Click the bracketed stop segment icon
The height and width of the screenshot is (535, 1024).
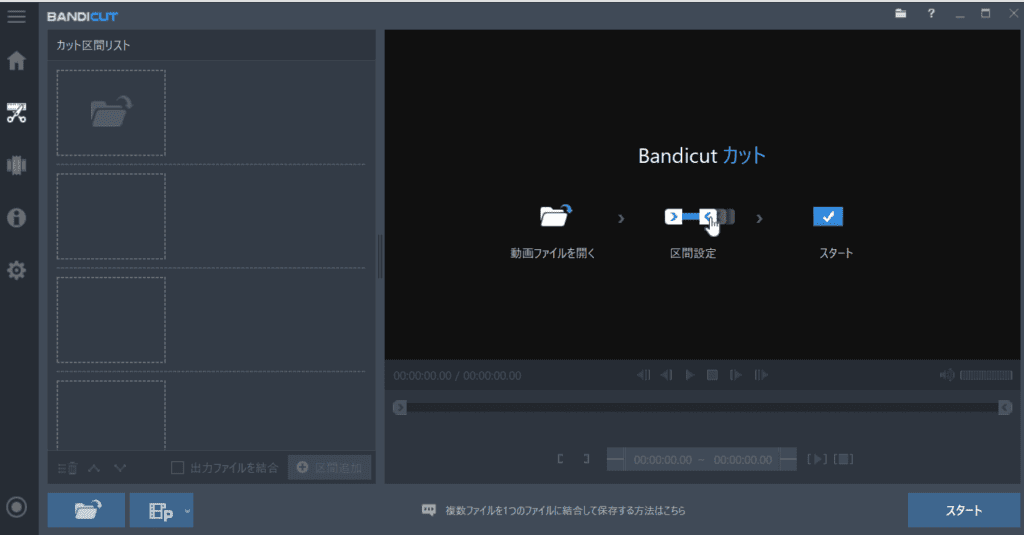click(x=843, y=459)
